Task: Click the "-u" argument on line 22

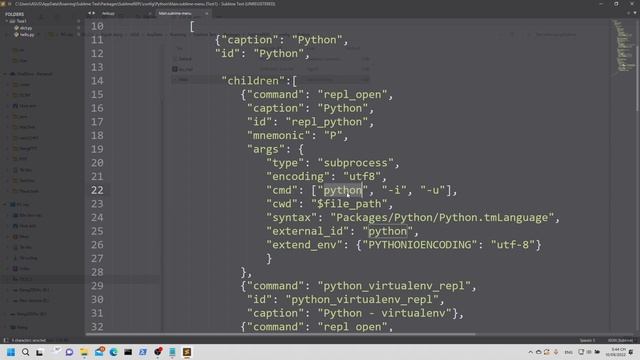Action: 433,190
